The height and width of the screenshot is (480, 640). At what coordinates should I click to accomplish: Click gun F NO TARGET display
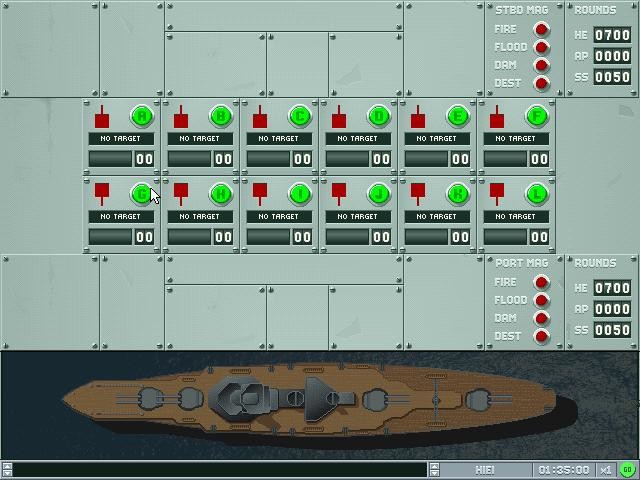[516, 139]
